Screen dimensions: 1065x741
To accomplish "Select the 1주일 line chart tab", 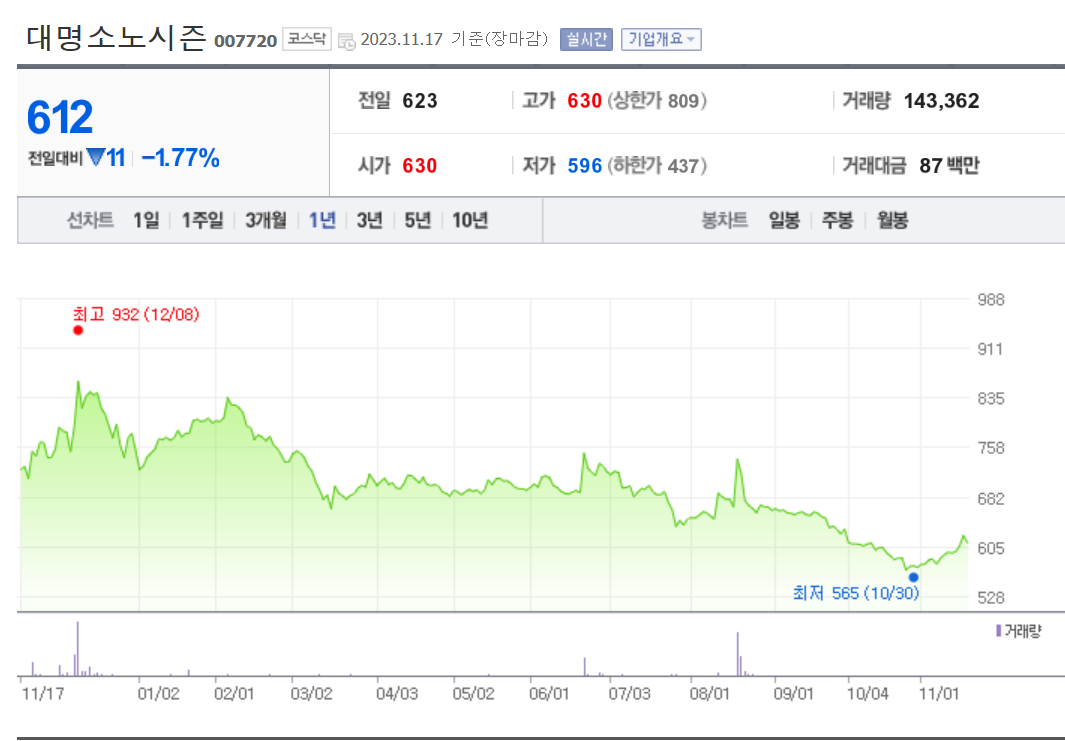I will pos(202,220).
